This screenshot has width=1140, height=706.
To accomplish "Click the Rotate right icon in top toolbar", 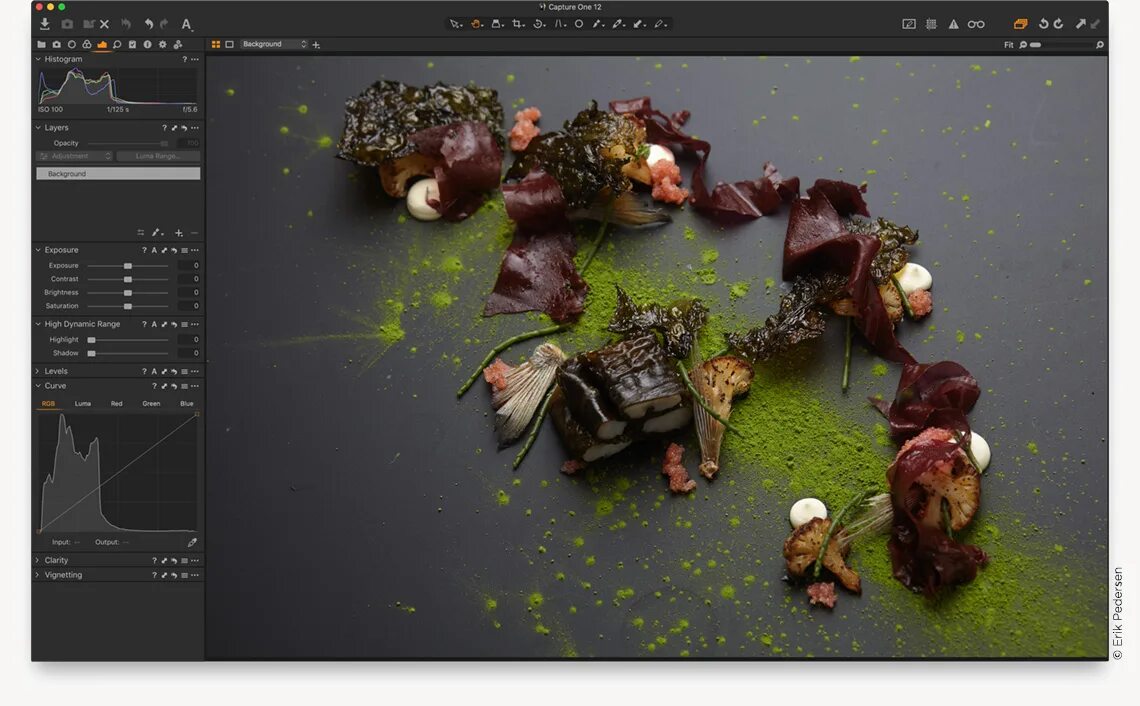I will (1059, 24).
